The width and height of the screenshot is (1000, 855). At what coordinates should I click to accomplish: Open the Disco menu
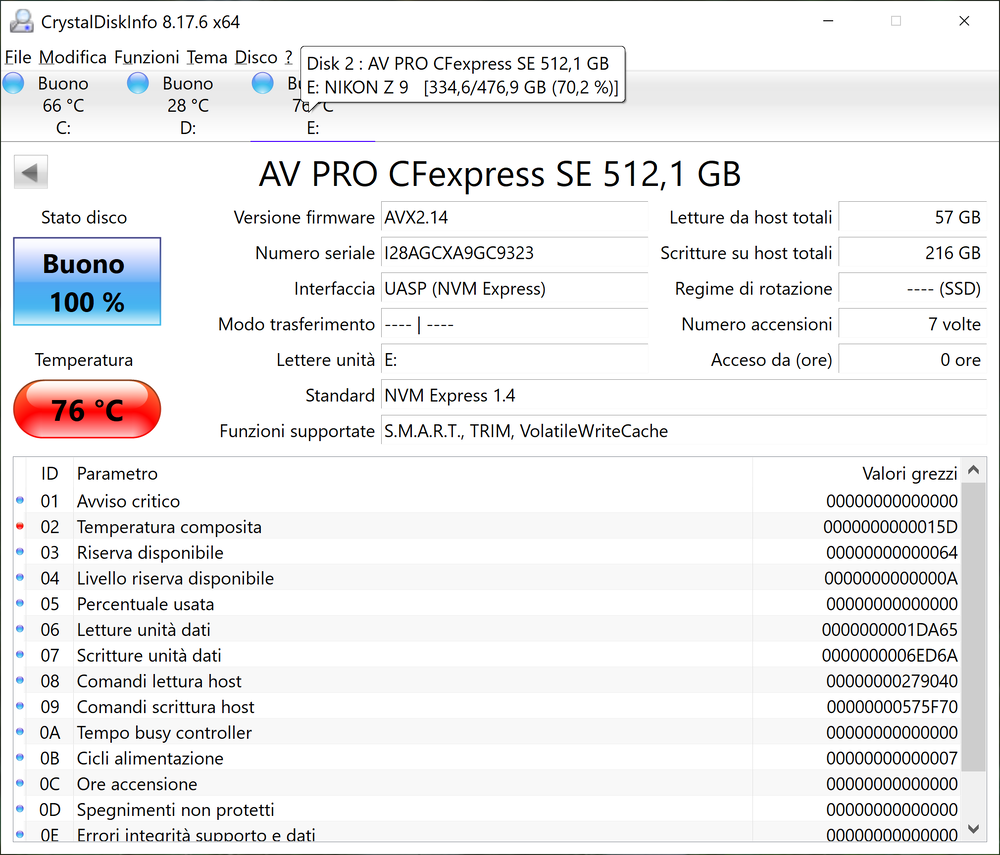click(x=256, y=57)
